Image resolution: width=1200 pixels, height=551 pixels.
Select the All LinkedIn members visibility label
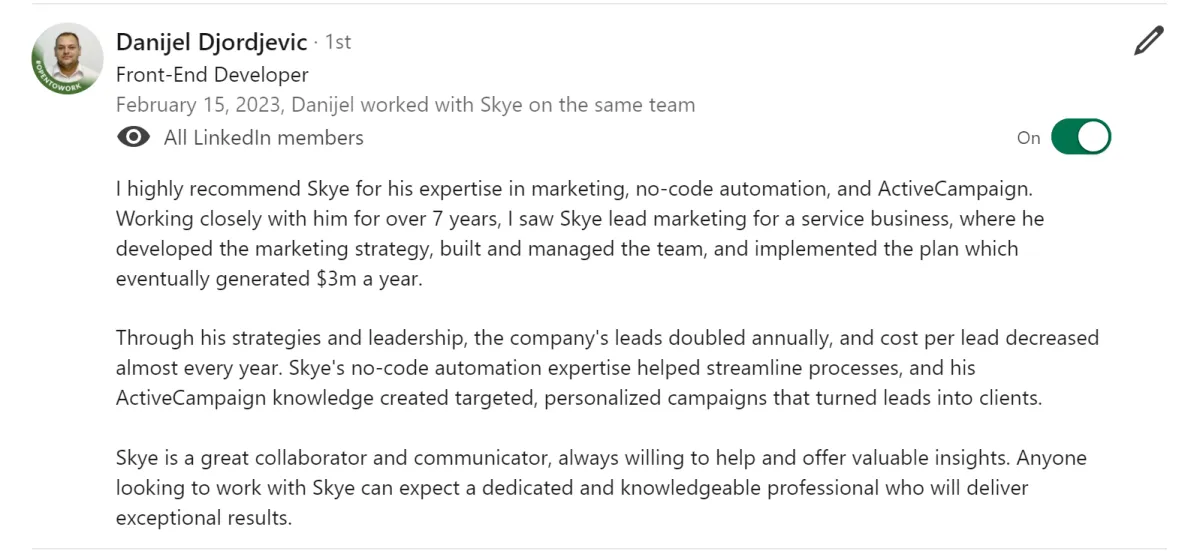[x=264, y=138]
